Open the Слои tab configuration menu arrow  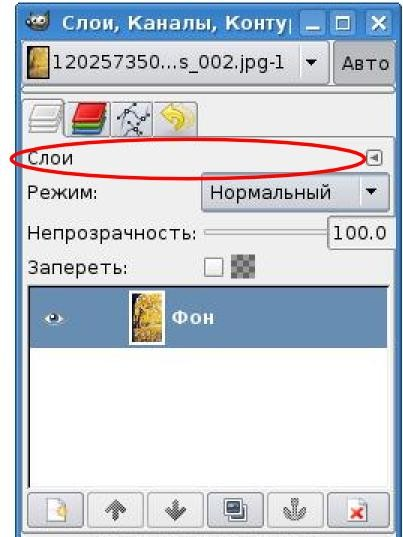[x=374, y=158]
